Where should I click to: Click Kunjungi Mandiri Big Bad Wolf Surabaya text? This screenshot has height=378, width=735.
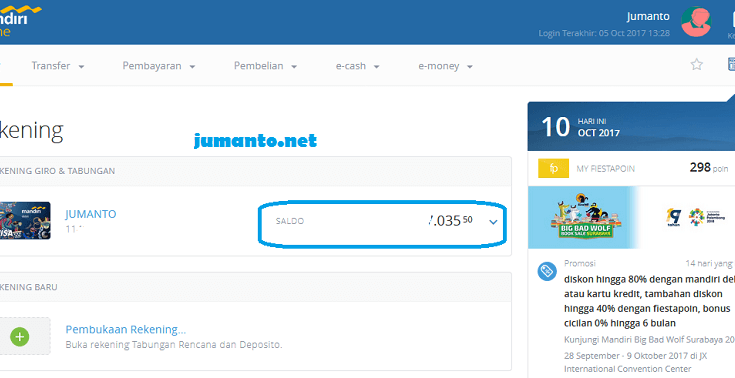tap(649, 340)
